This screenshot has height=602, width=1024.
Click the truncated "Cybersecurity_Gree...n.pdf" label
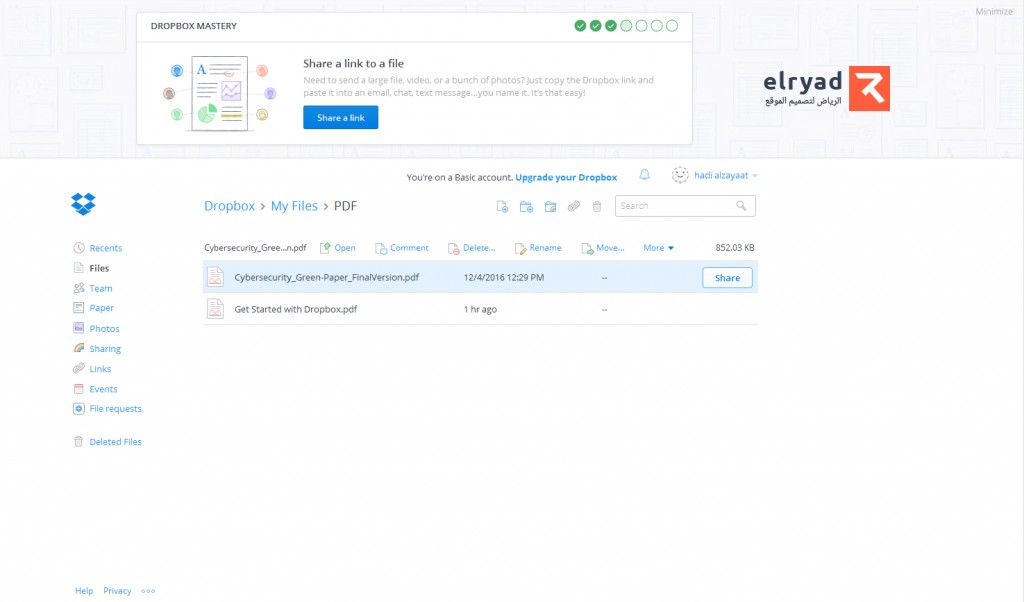pos(255,248)
